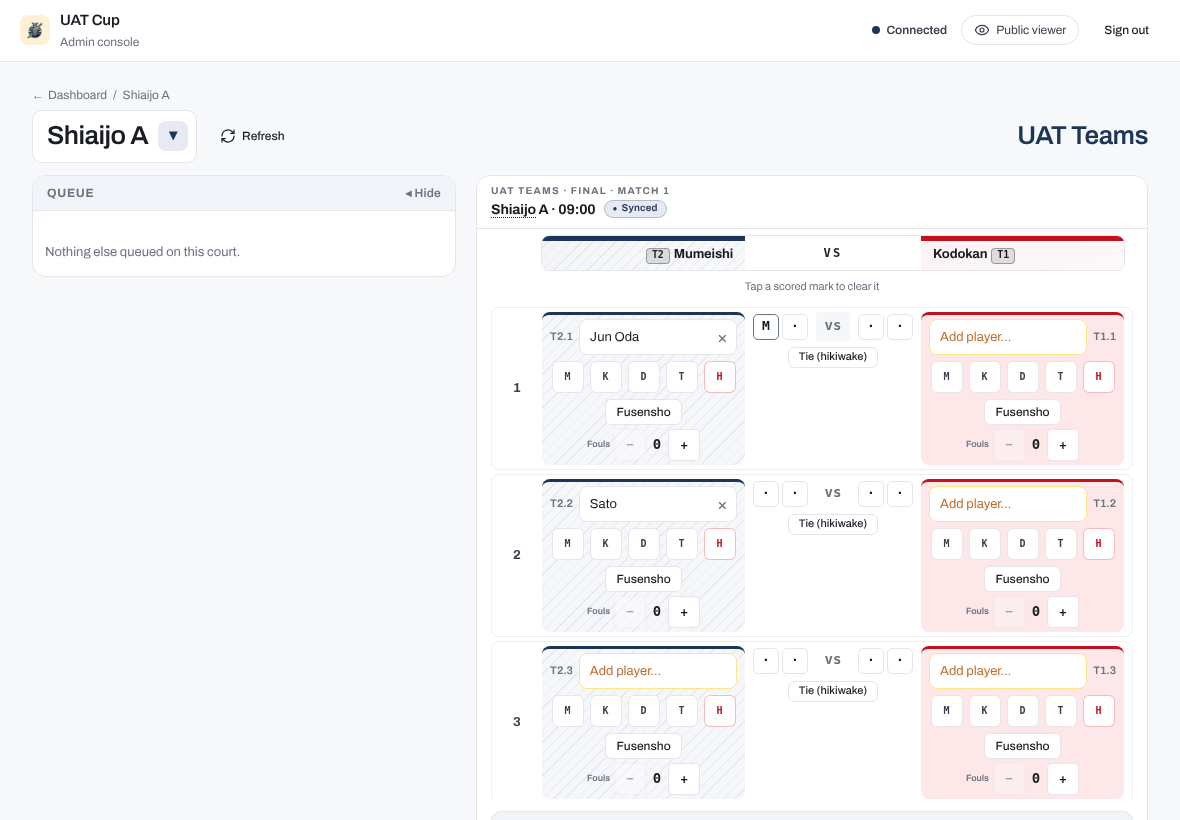Image resolution: width=1180 pixels, height=820 pixels.
Task: Click the Connected status indicator
Action: coord(909,30)
